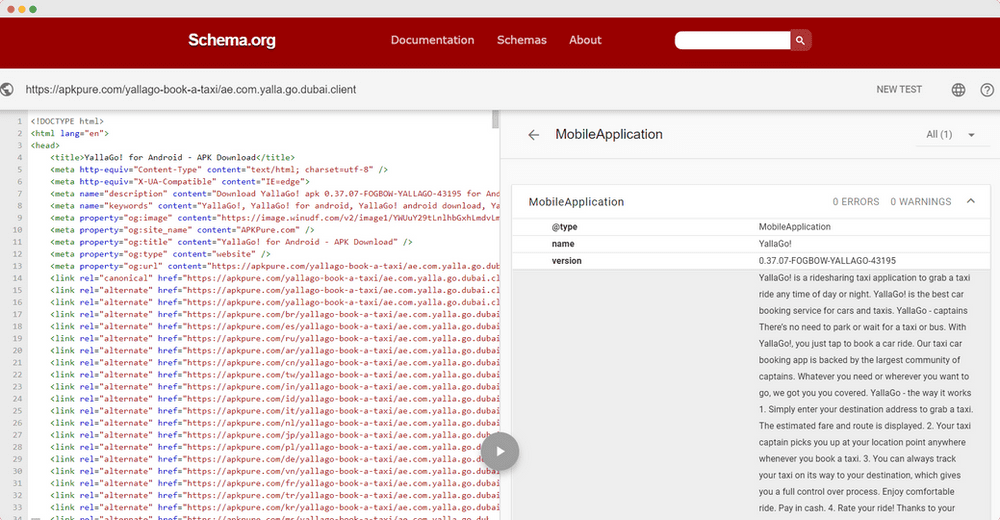Click the html lang="en" code line
The width and height of the screenshot is (1000, 520).
pos(70,133)
